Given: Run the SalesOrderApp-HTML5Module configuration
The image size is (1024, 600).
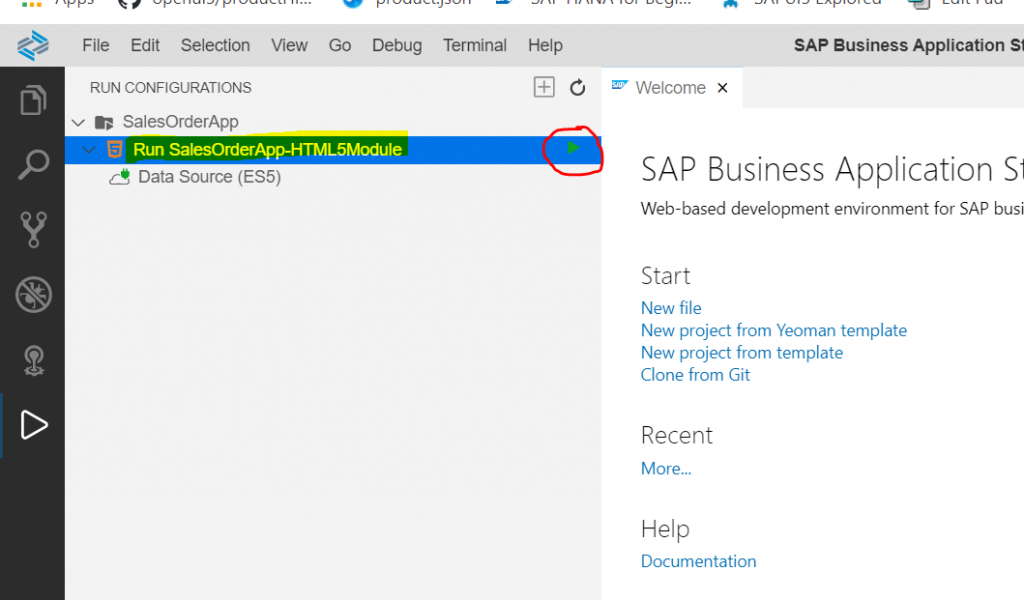Looking at the screenshot, I should pos(573,148).
